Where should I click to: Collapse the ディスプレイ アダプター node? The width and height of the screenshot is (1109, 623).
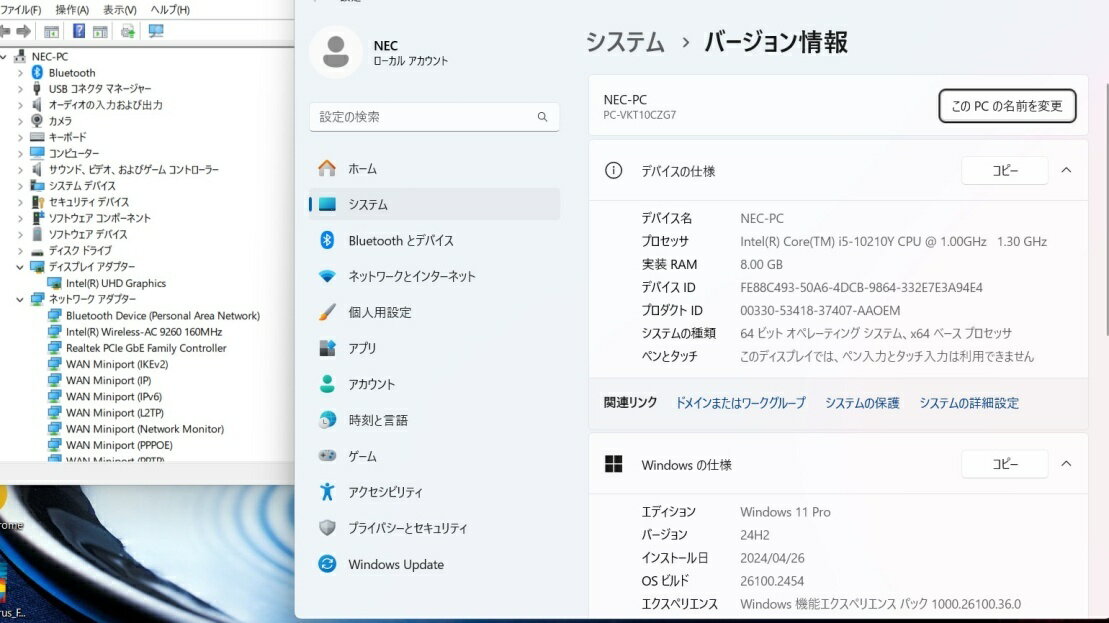tap(20, 267)
